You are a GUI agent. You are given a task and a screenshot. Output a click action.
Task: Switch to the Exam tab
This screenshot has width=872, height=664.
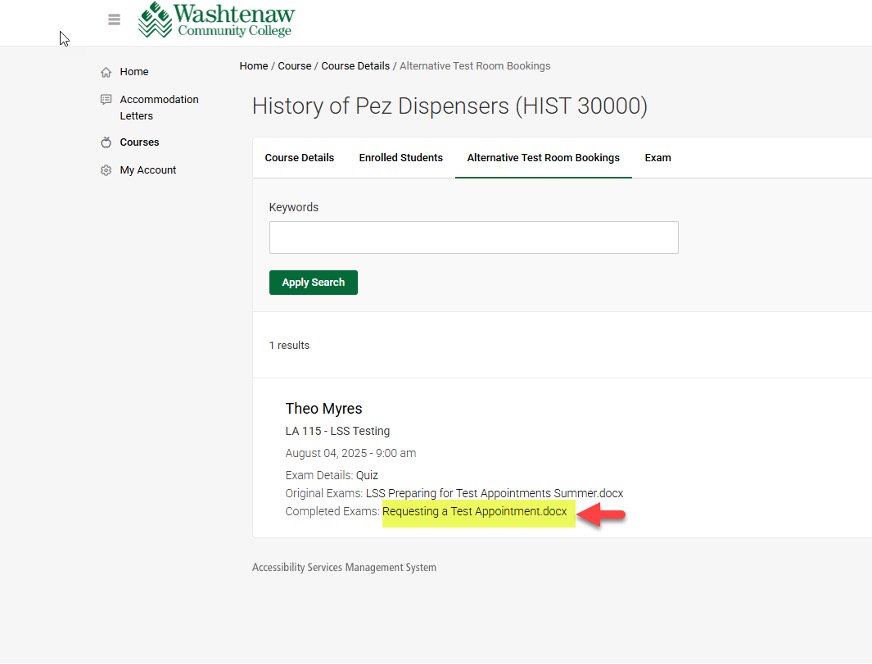coord(658,158)
